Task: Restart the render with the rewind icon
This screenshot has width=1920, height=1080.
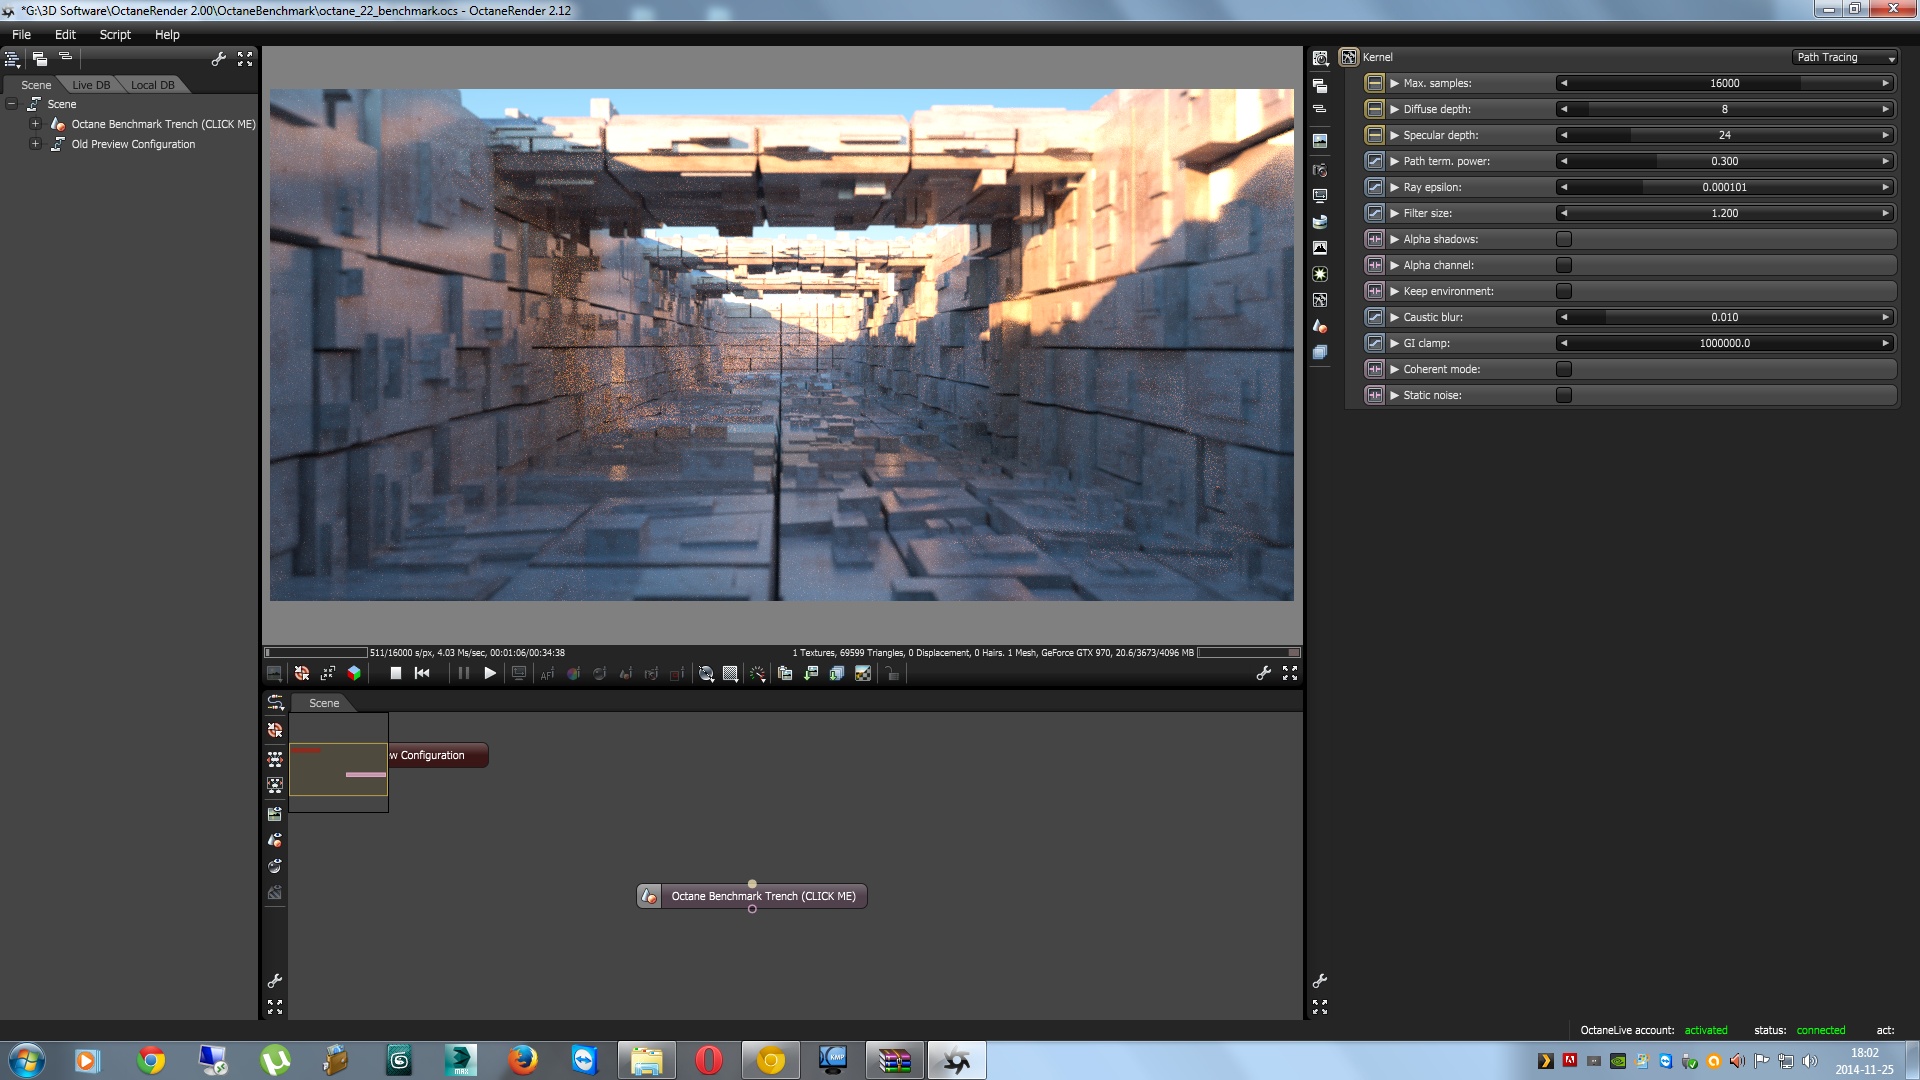Action: pos(422,673)
